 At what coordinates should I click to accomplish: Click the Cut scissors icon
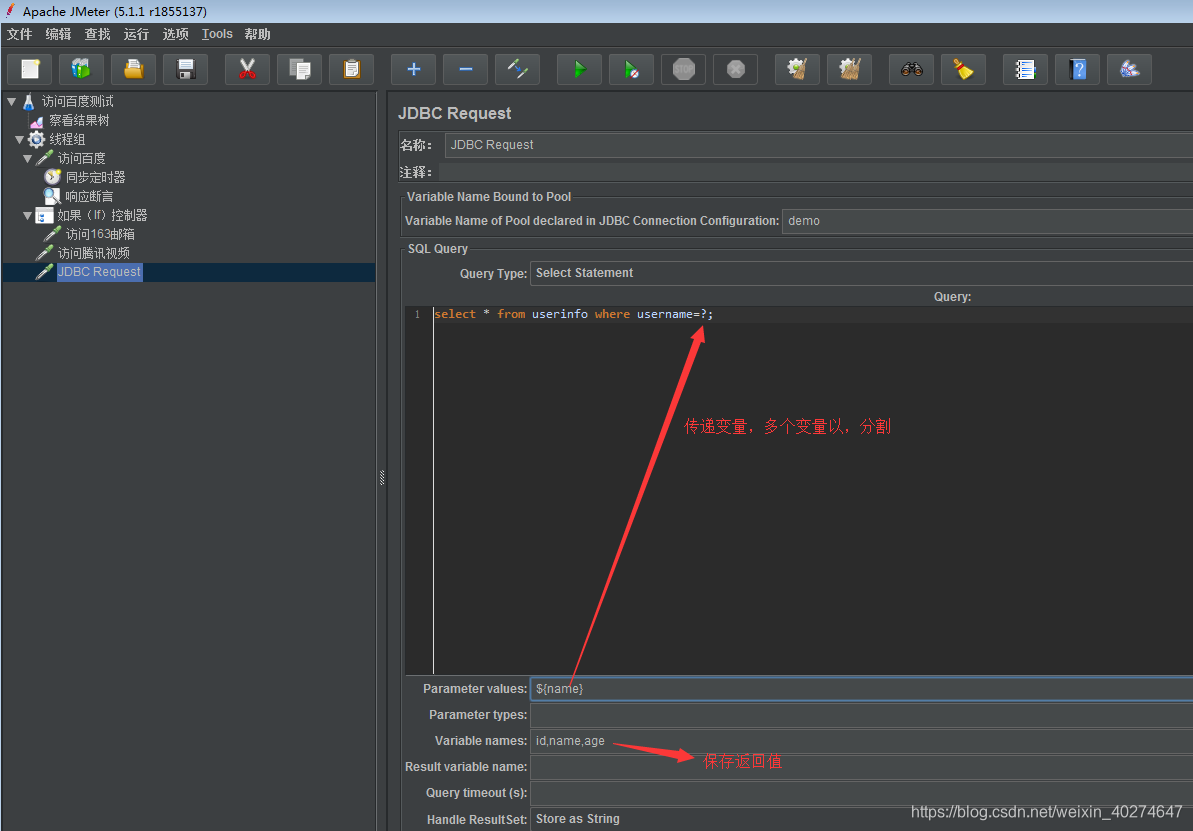coord(247,69)
